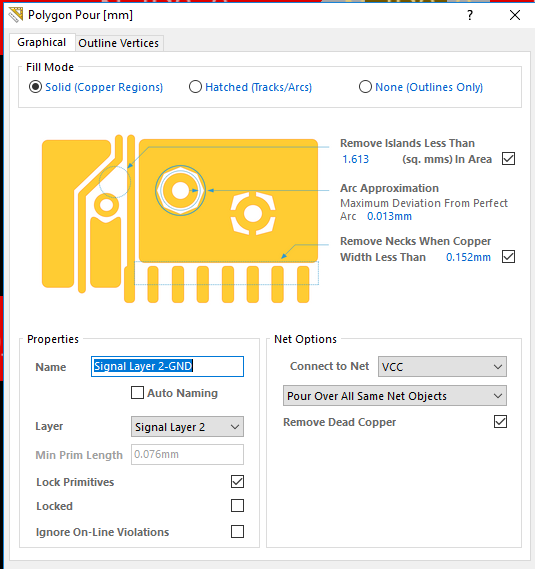This screenshot has height=569, width=535.
Task: Switch to the Outline Vertices tab
Action: coord(119,43)
